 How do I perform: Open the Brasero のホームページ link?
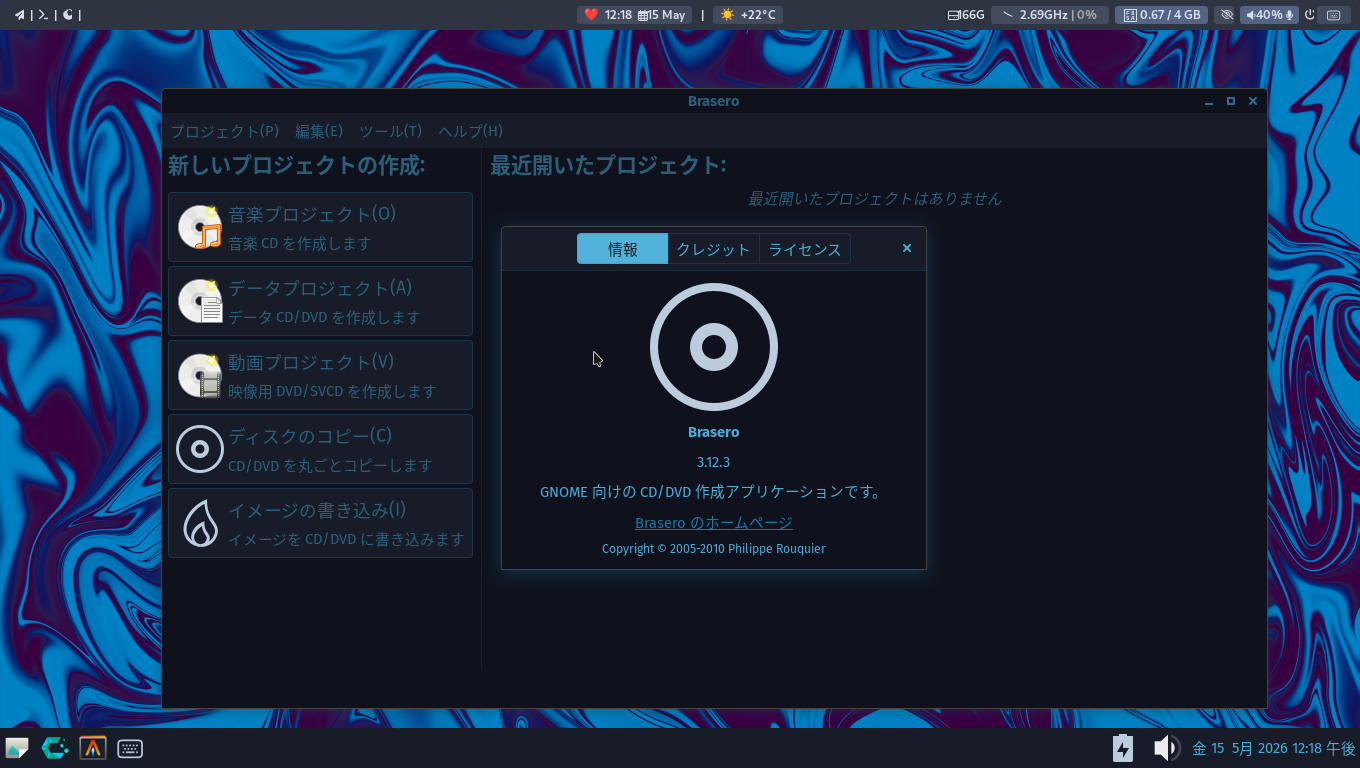coord(714,522)
